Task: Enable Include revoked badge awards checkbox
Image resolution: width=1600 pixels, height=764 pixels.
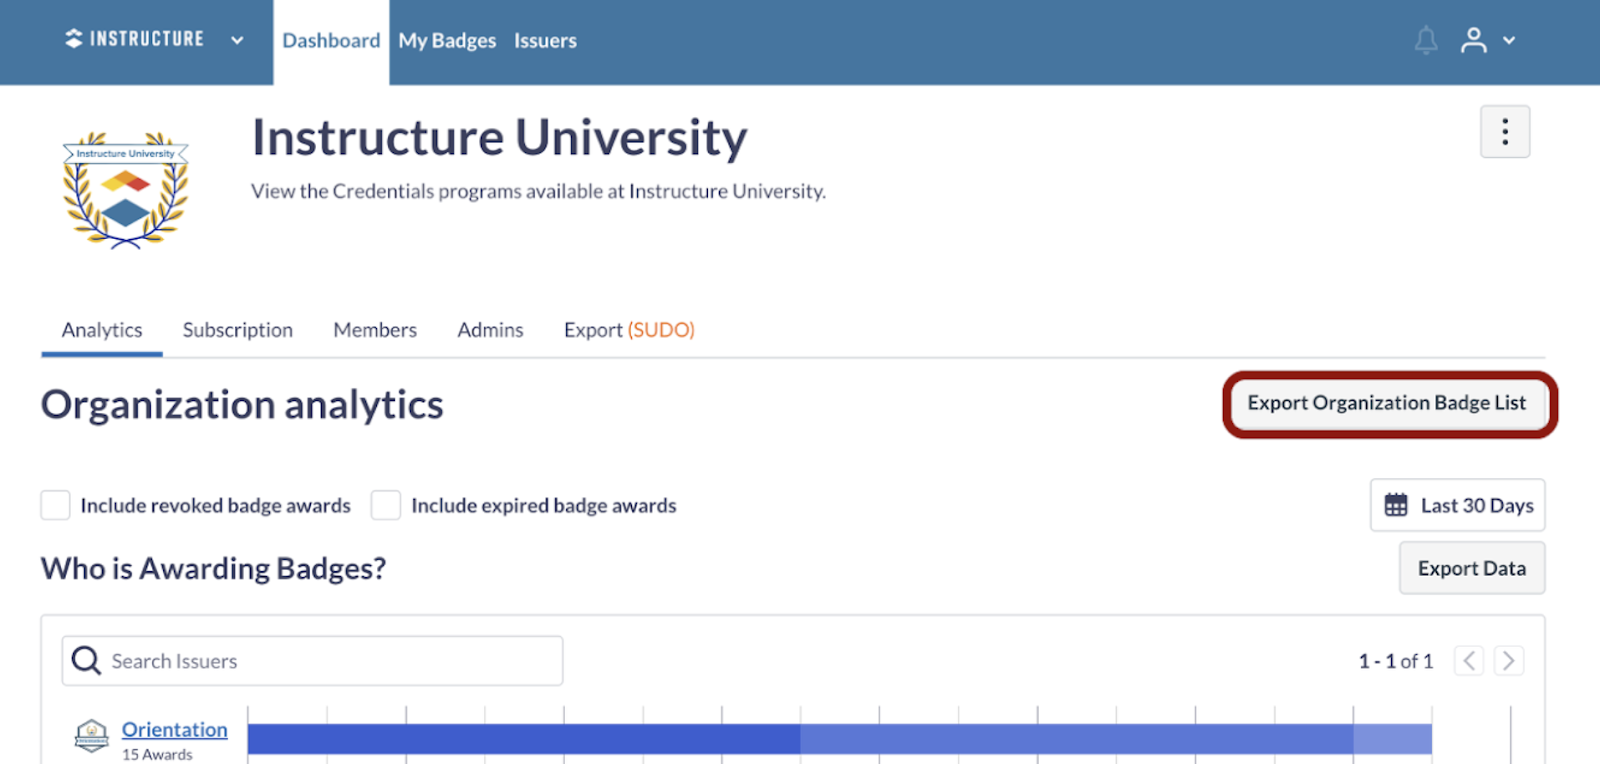Action: point(56,505)
